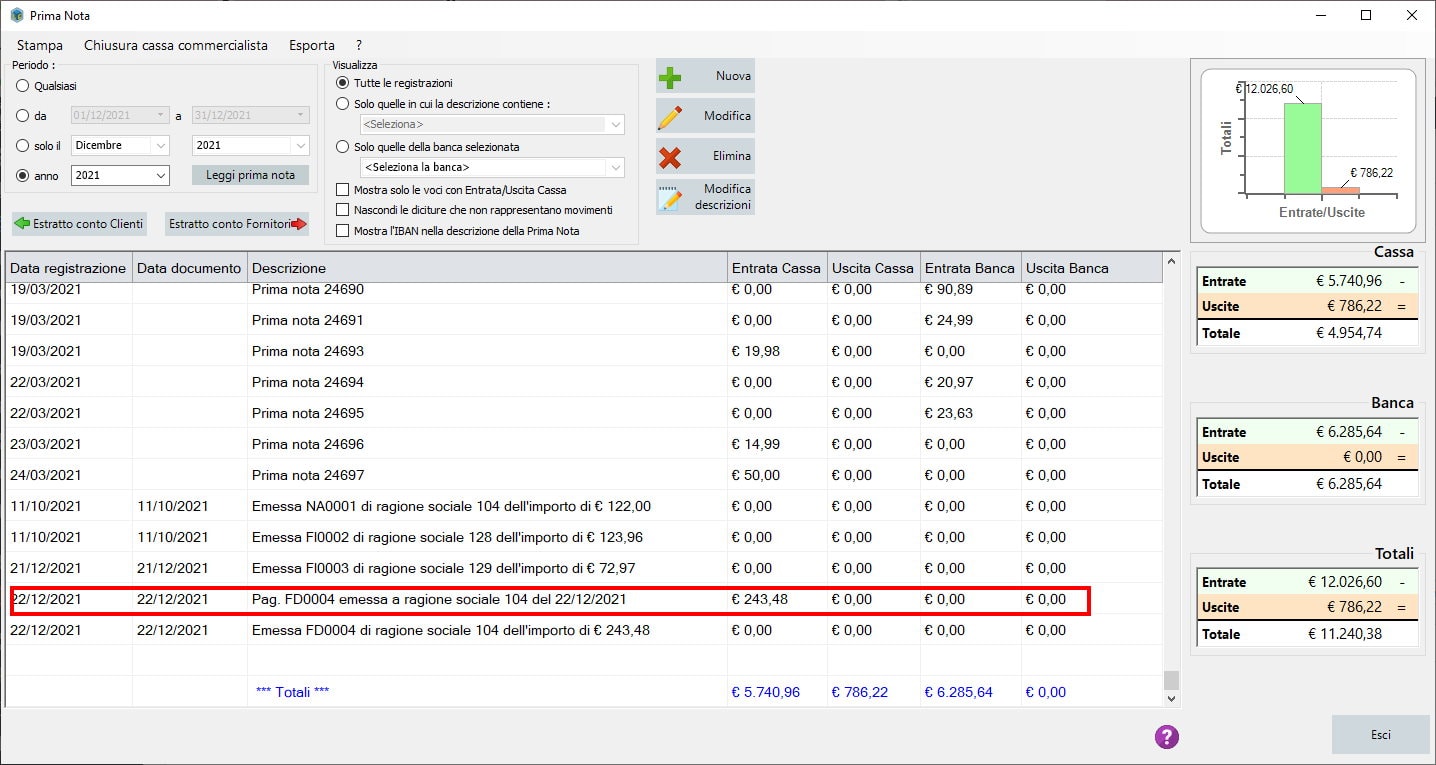This screenshot has width=1436, height=765.
Task: Click the Uscita Cassa column header
Action: [x=873, y=268]
